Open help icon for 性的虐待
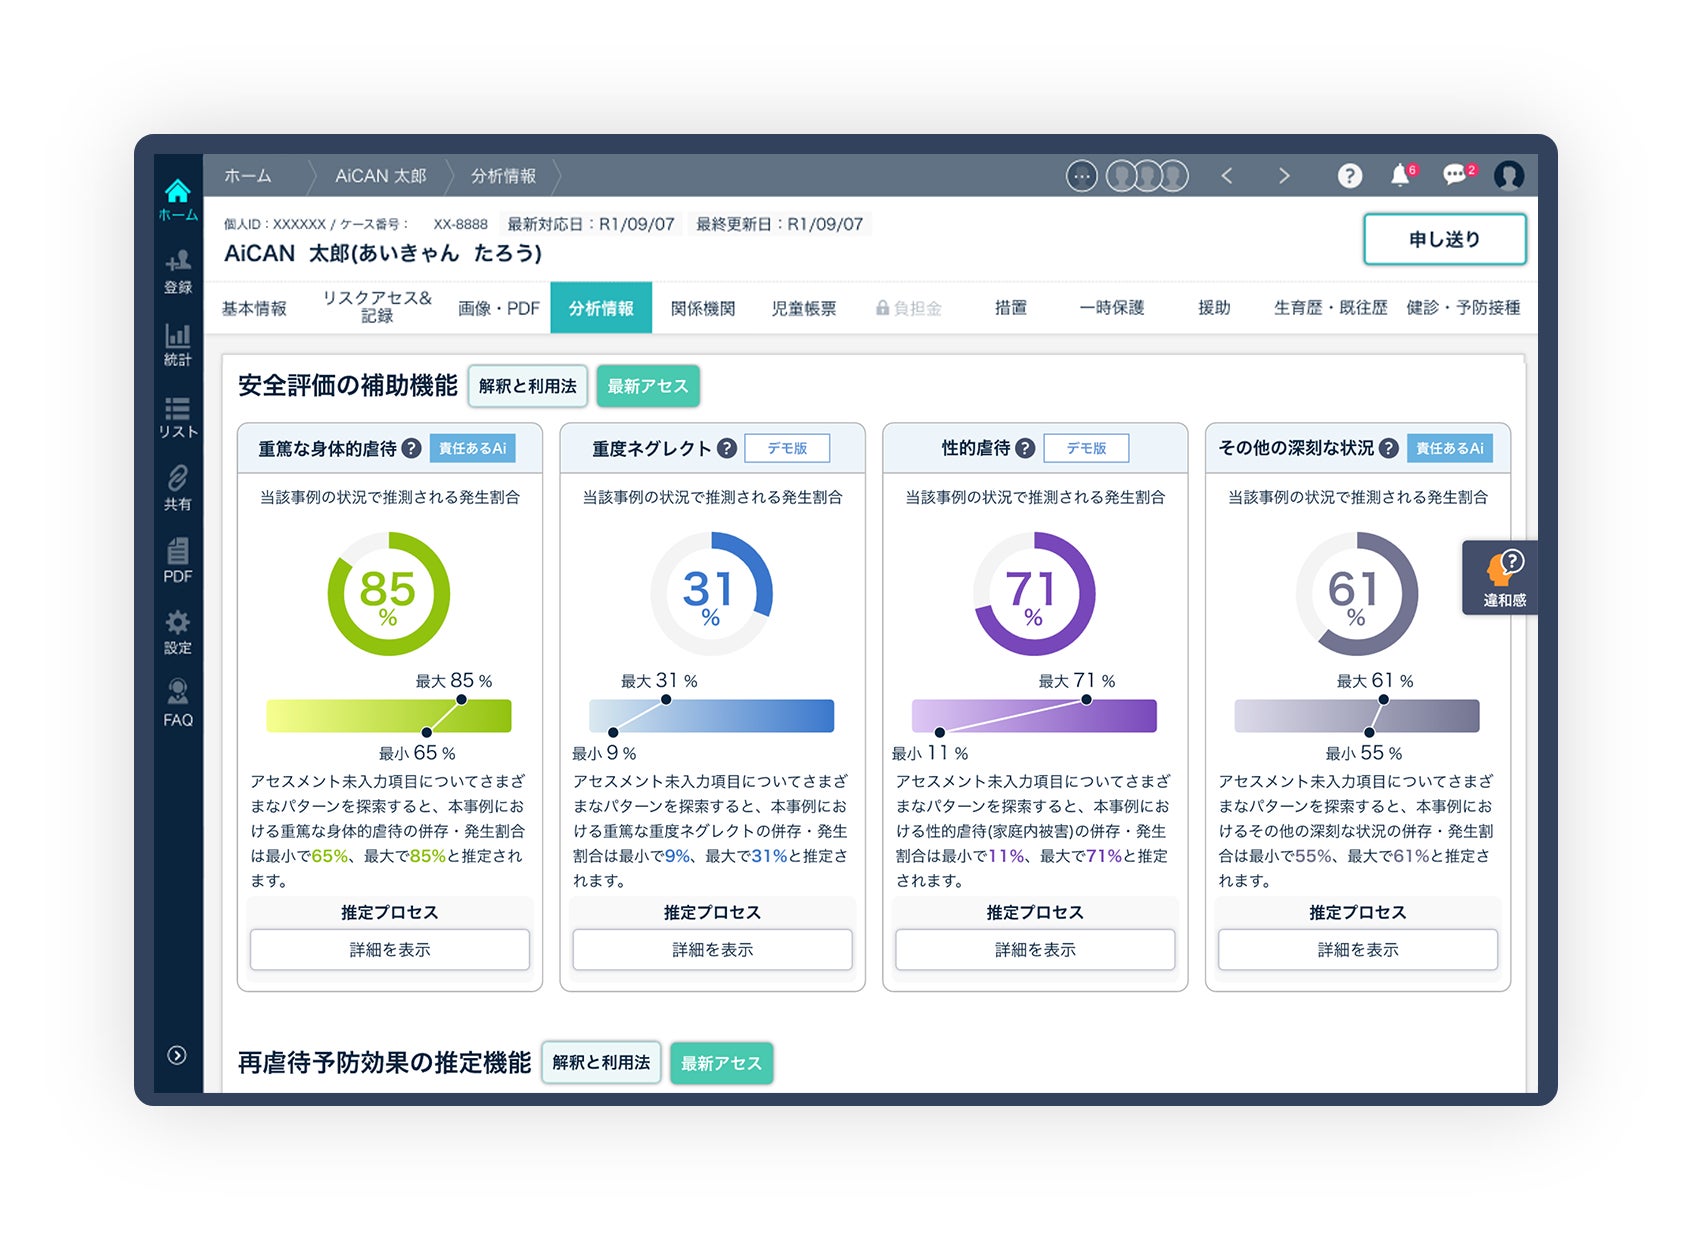 pos(1025,449)
